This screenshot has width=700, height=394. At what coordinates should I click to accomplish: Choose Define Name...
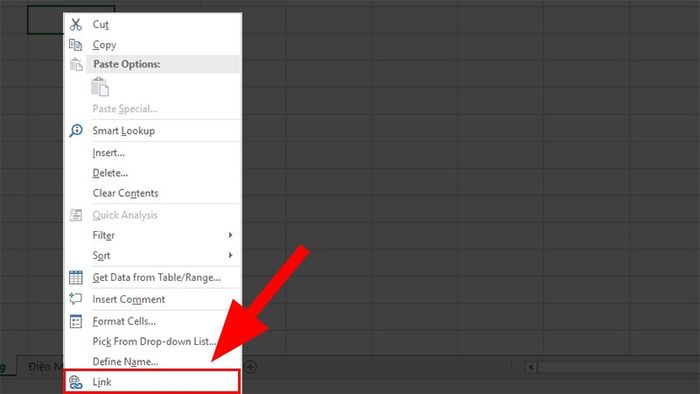tap(152, 361)
